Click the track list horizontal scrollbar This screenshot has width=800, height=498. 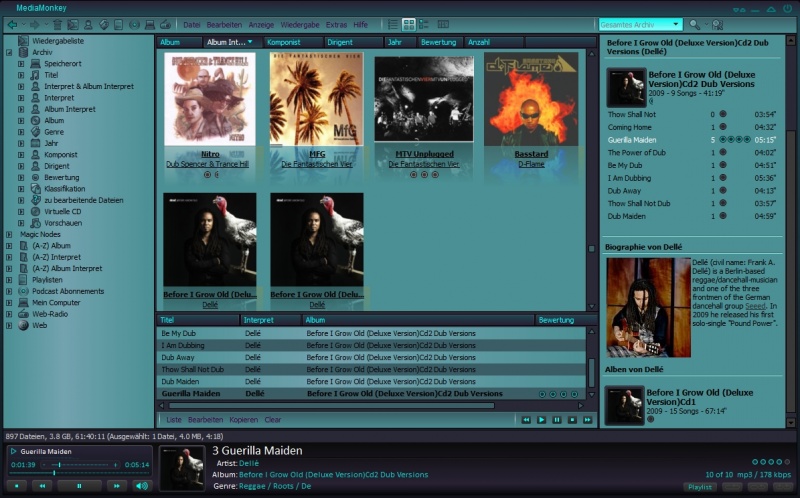click(331, 406)
